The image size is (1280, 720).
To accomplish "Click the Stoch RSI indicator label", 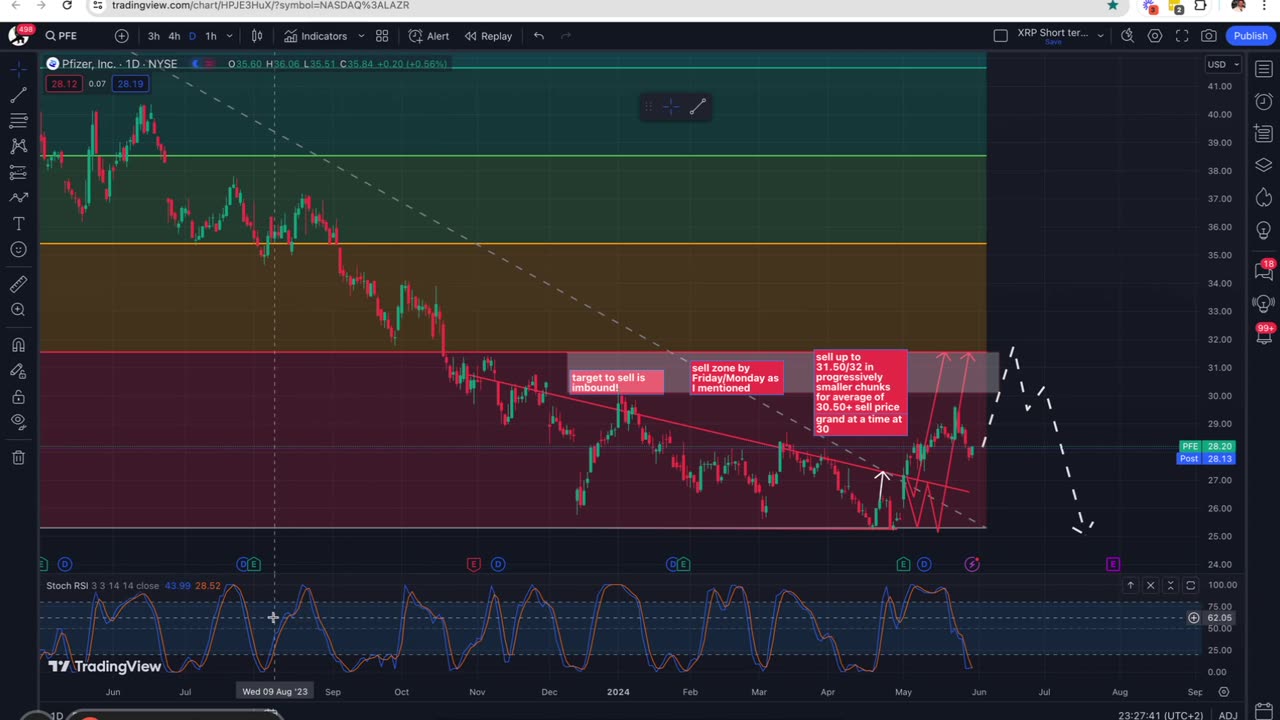I will (67, 586).
